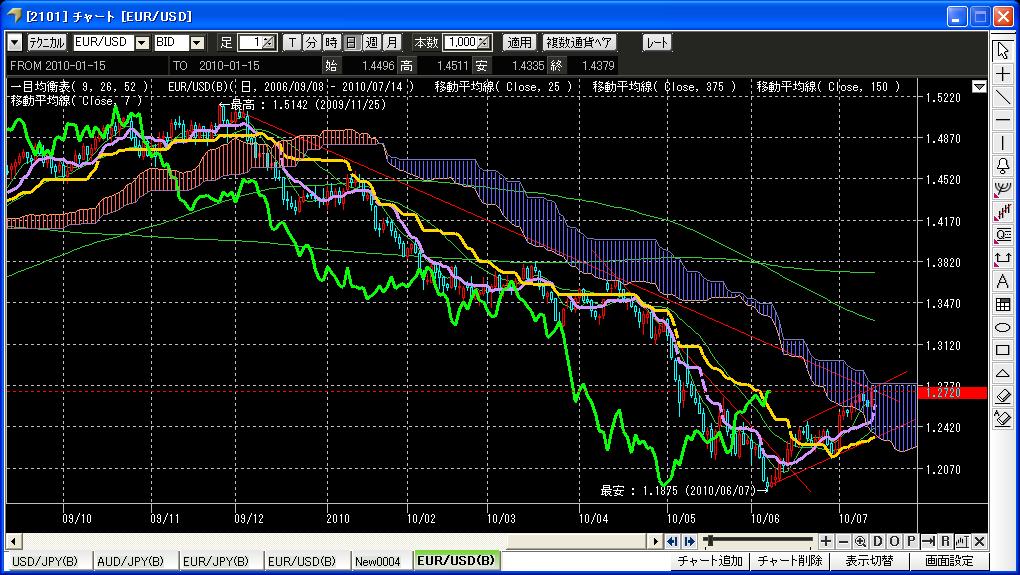Jump chart back with left blue arrow

pyautogui.click(x=673, y=541)
